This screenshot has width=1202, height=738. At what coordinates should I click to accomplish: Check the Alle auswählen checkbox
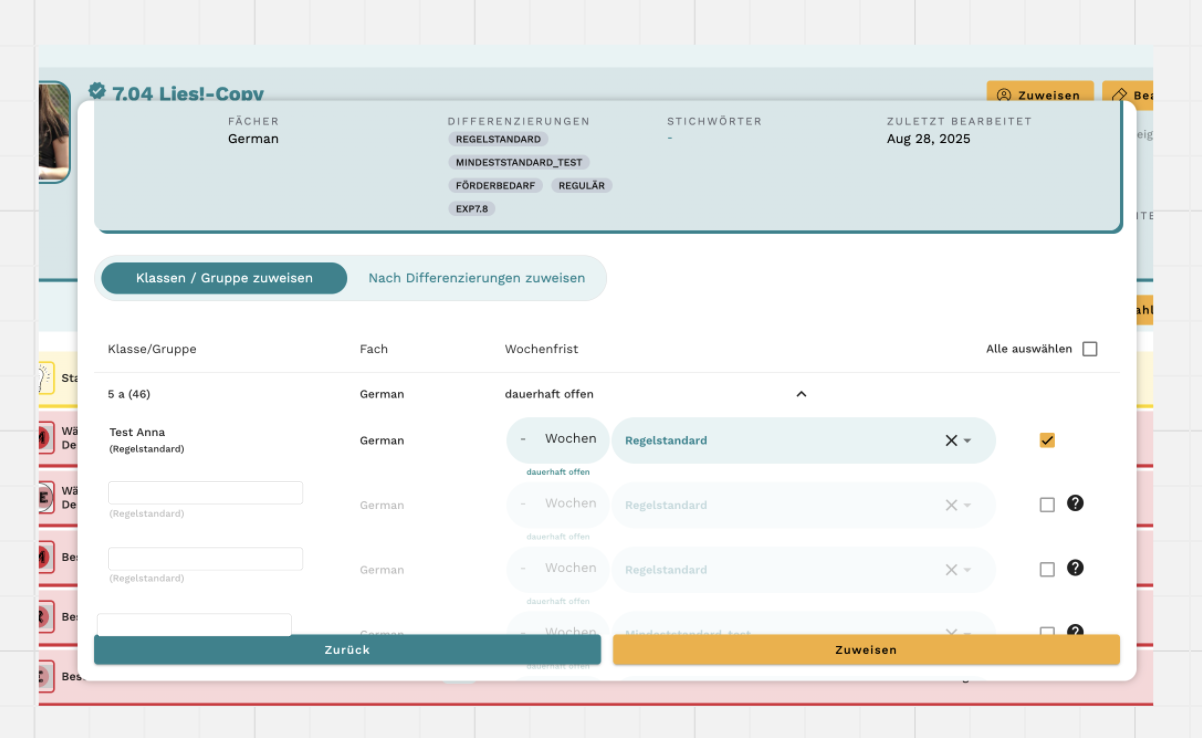(1090, 349)
